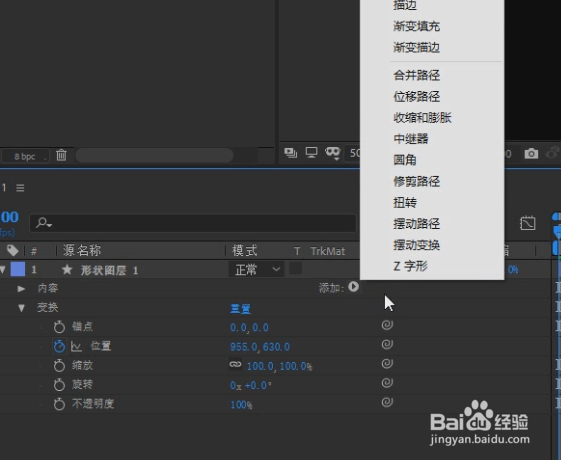Click the 添加 add play button

[x=353, y=287]
